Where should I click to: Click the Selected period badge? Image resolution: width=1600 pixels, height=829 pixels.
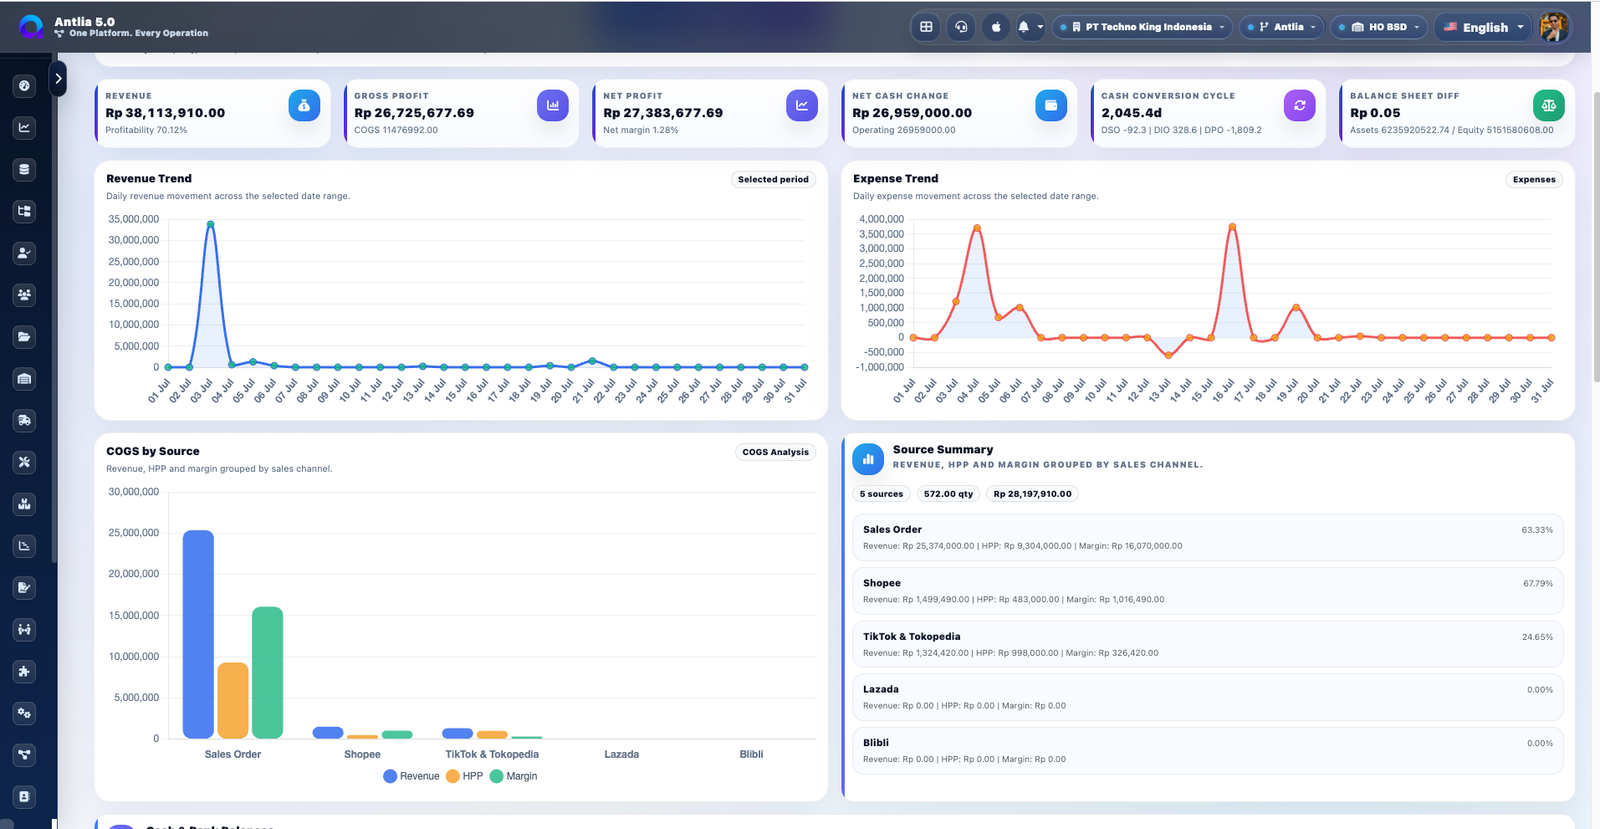coord(773,180)
